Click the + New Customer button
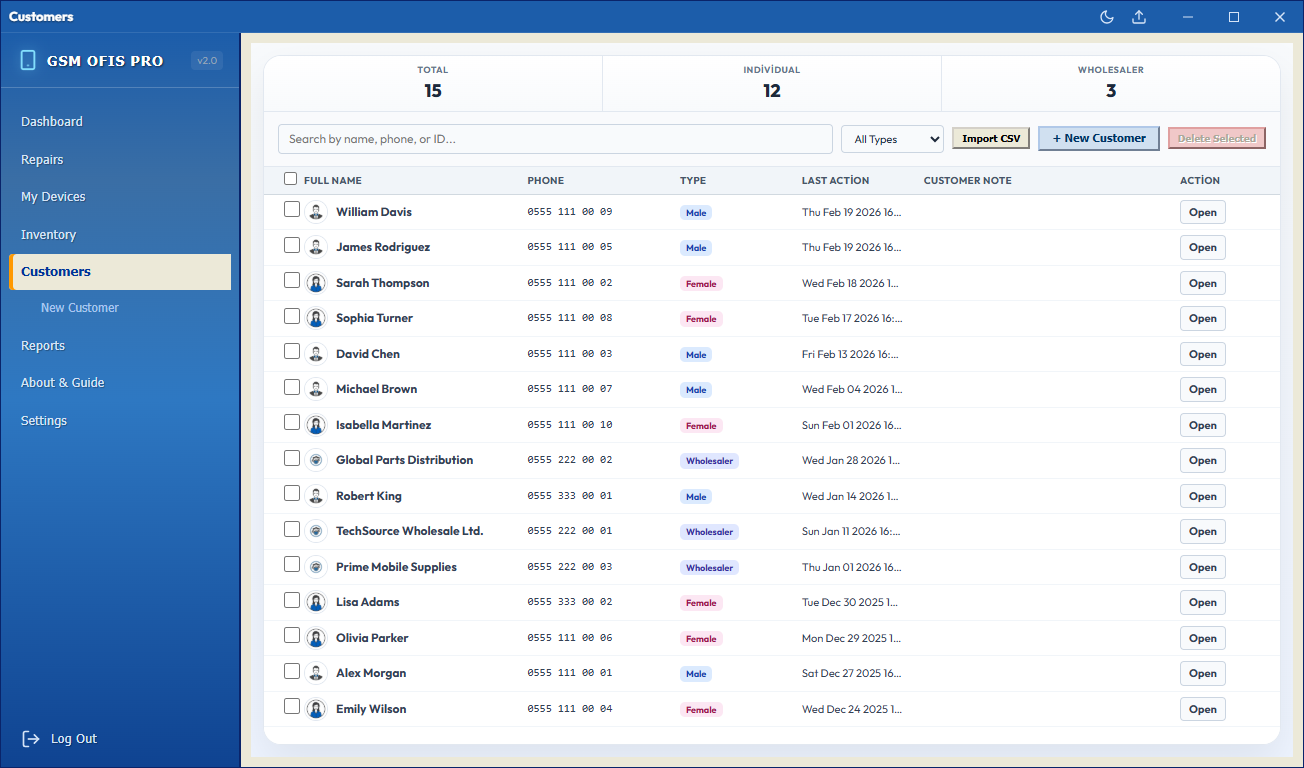Image resolution: width=1304 pixels, height=768 pixels. click(1099, 138)
